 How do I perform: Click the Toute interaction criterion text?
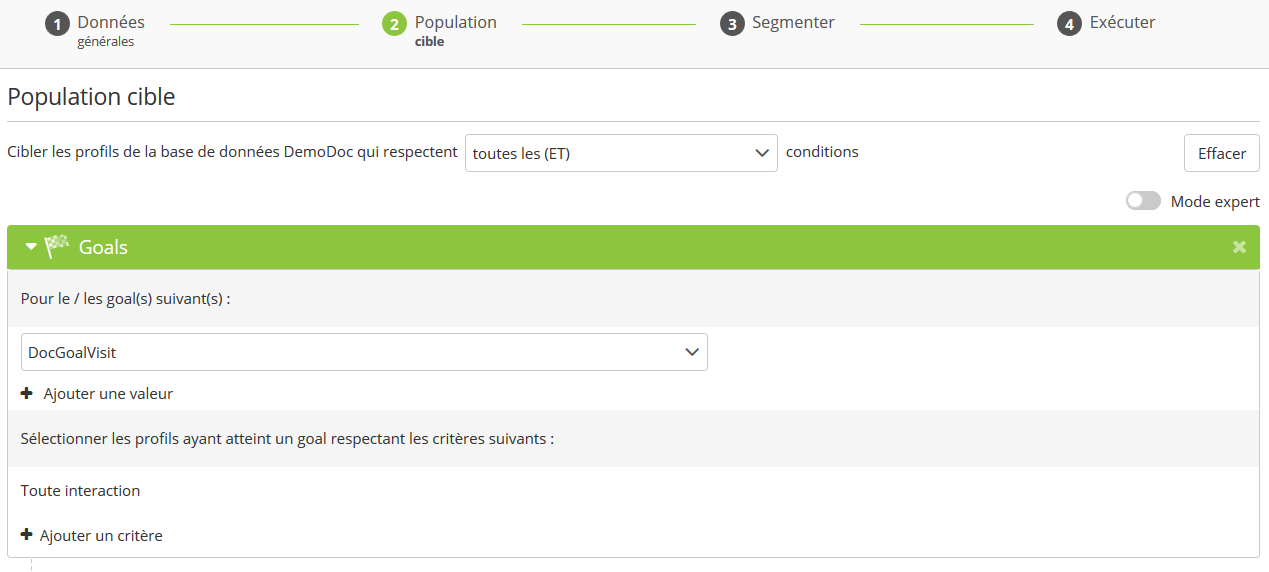click(x=80, y=491)
